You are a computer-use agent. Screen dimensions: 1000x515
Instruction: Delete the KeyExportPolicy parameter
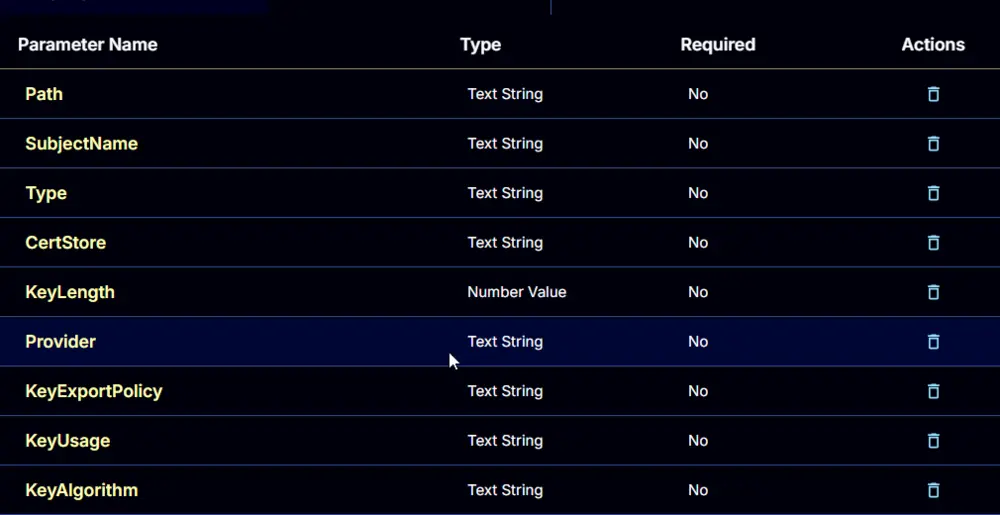tap(933, 391)
